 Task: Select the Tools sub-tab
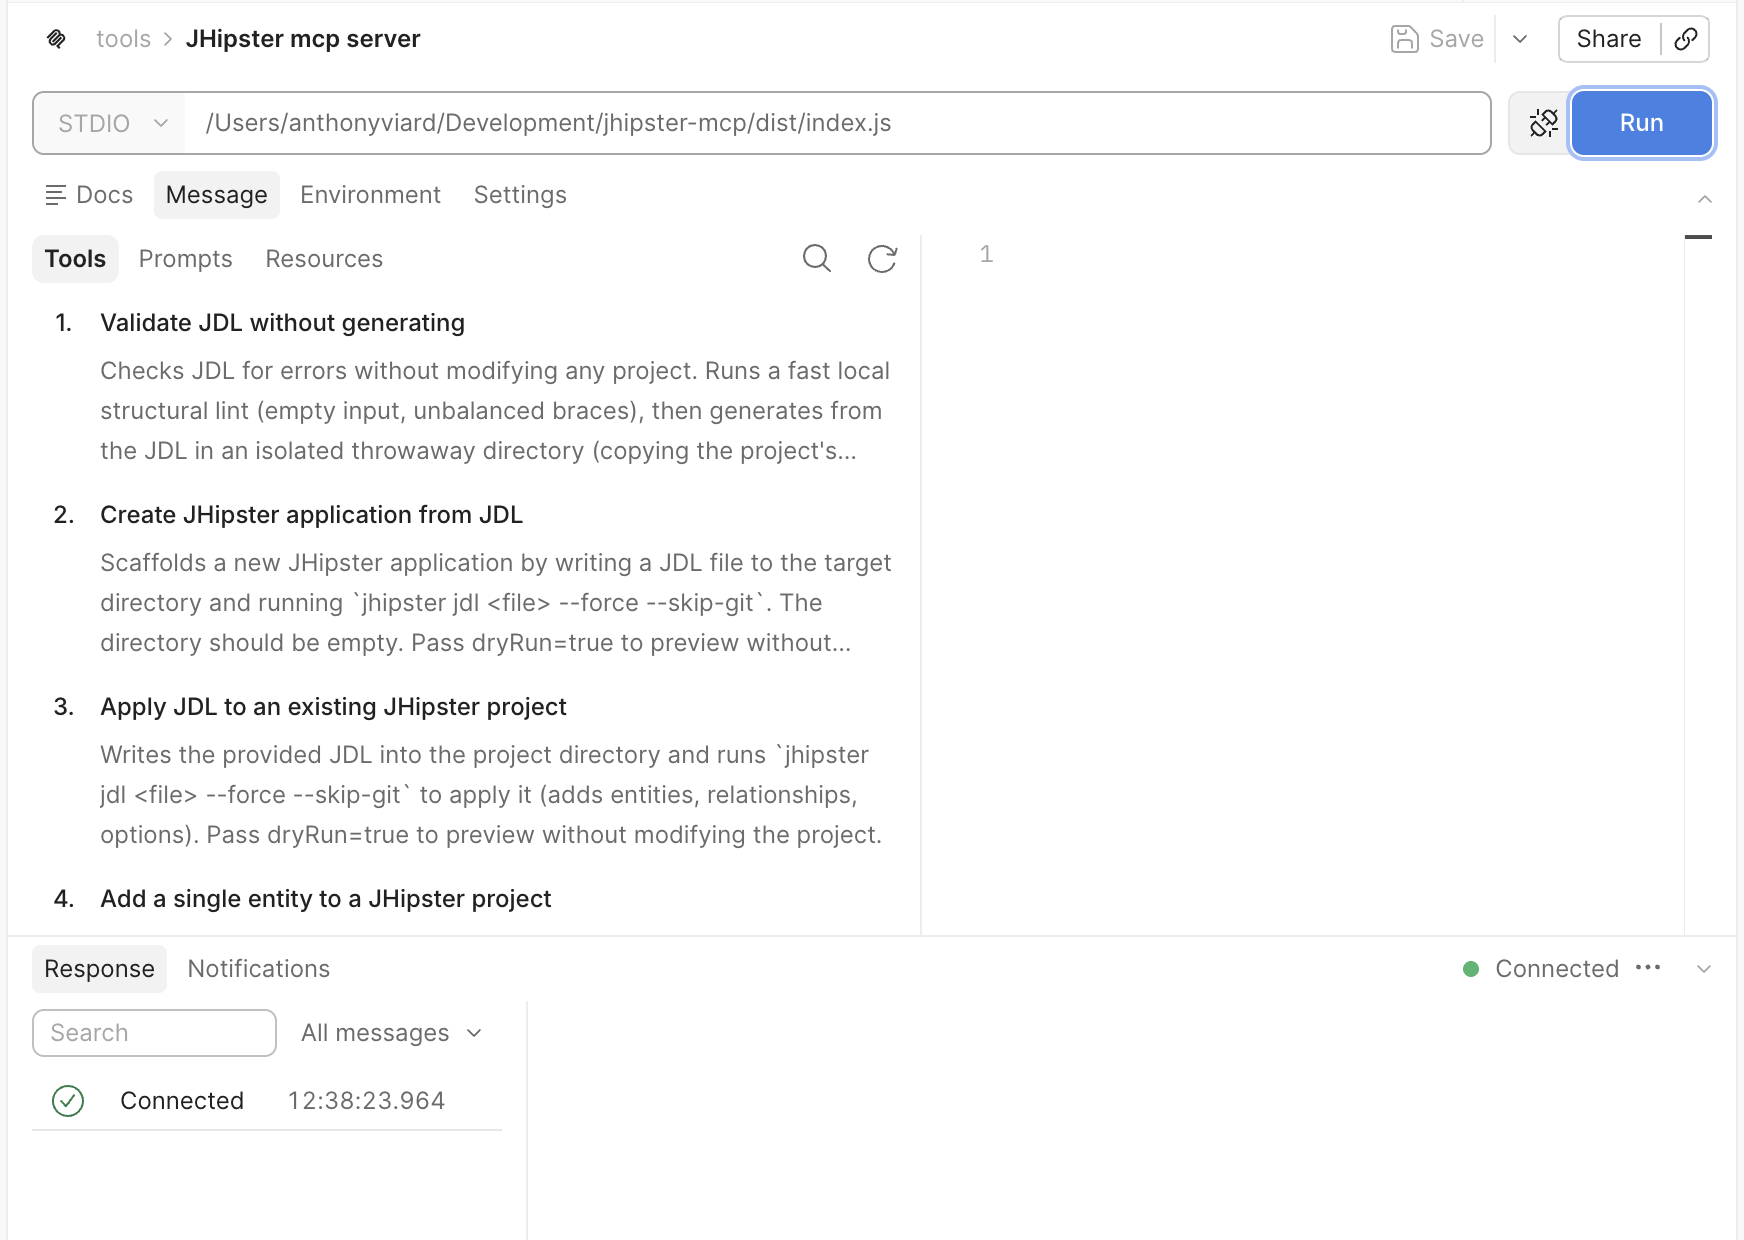point(75,259)
